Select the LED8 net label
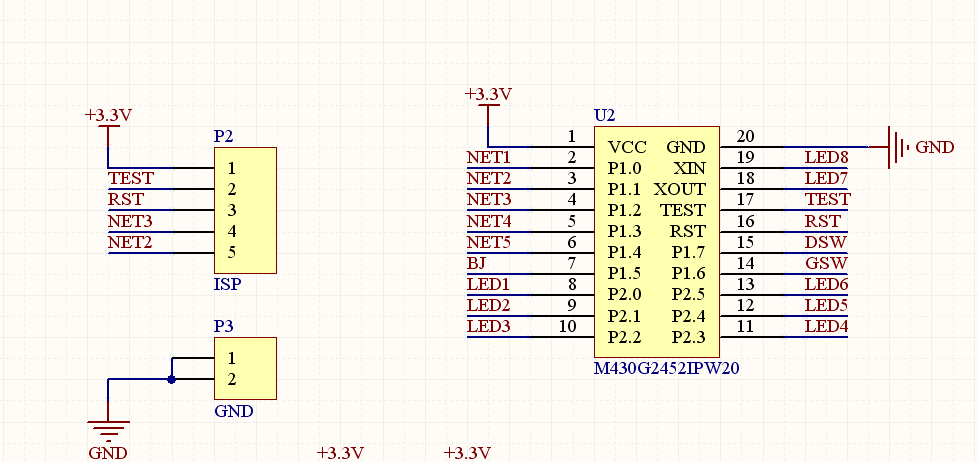This screenshot has height=462, width=978. coord(826,157)
